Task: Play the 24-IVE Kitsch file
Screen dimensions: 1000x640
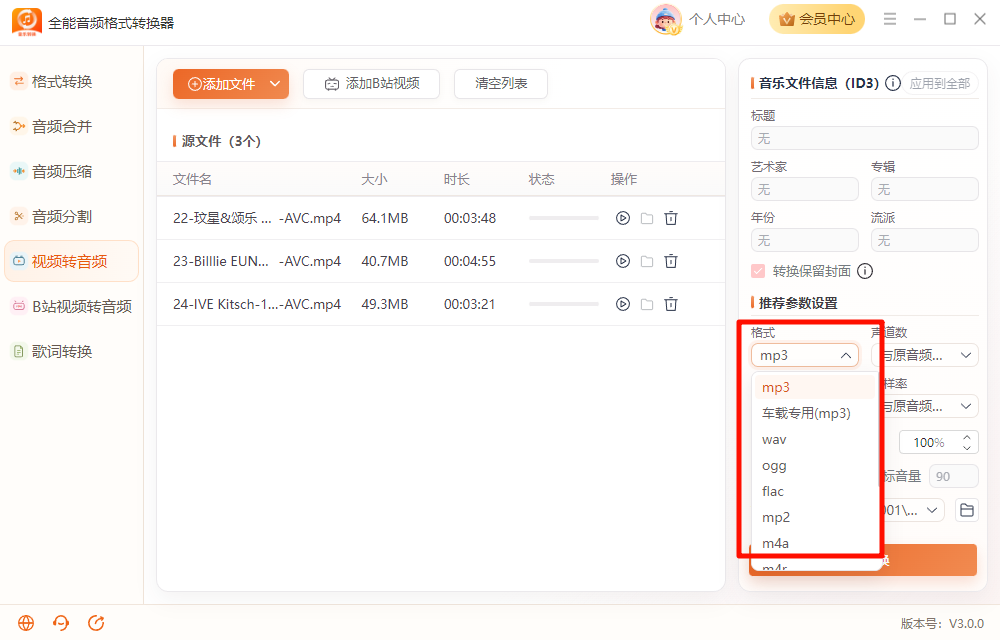Action: coord(622,304)
